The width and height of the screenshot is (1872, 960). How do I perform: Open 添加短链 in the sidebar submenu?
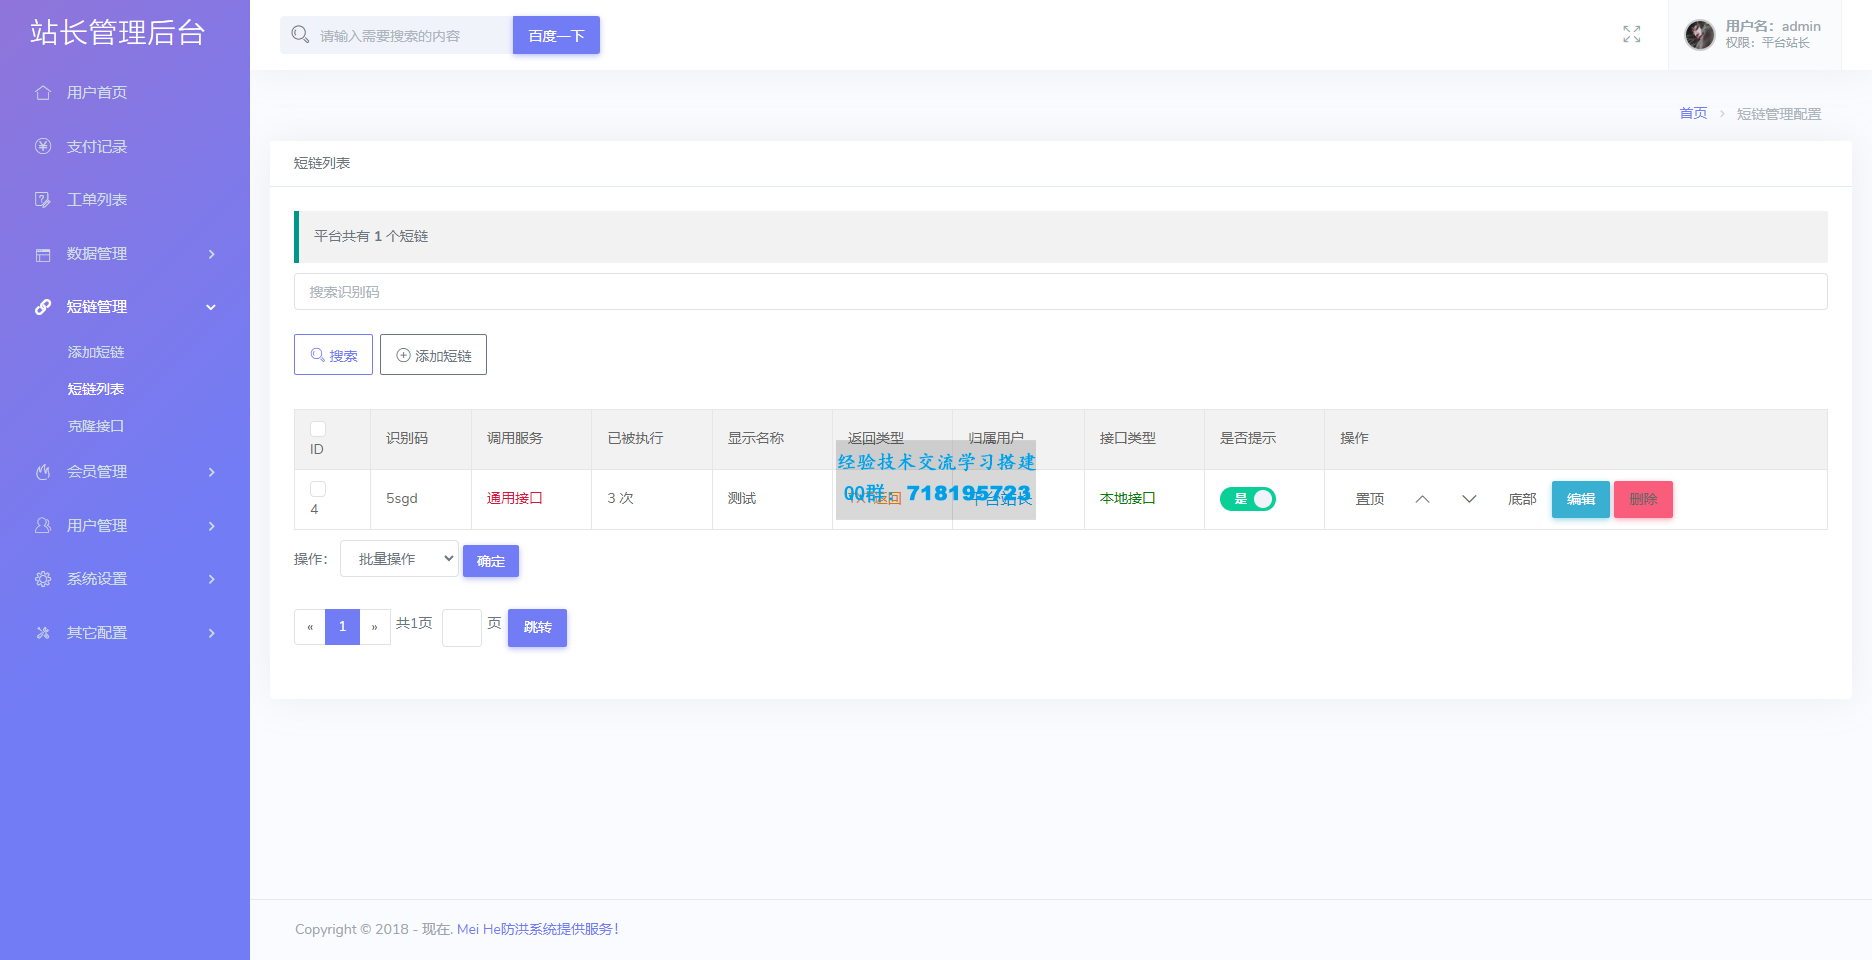pyautogui.click(x=96, y=352)
